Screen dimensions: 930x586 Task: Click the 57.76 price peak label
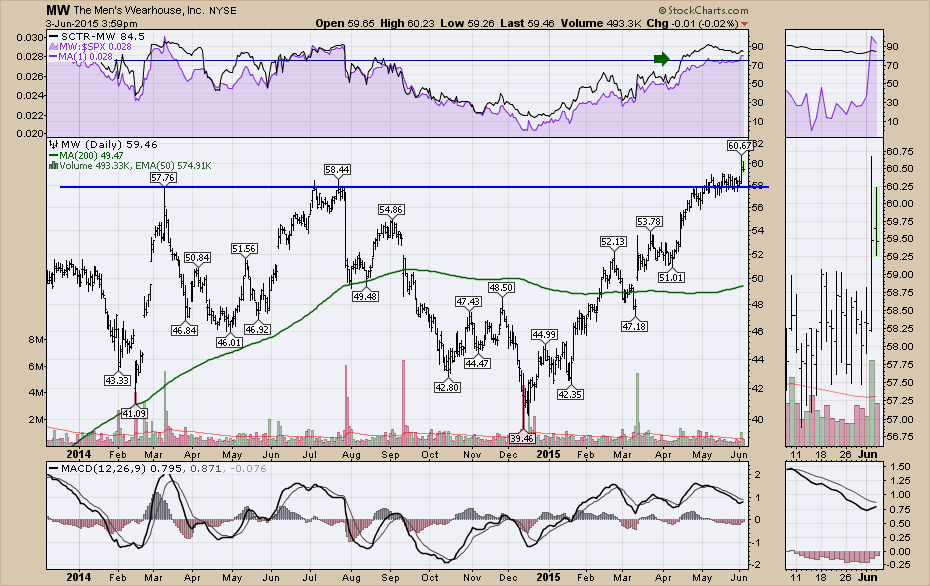(x=163, y=178)
